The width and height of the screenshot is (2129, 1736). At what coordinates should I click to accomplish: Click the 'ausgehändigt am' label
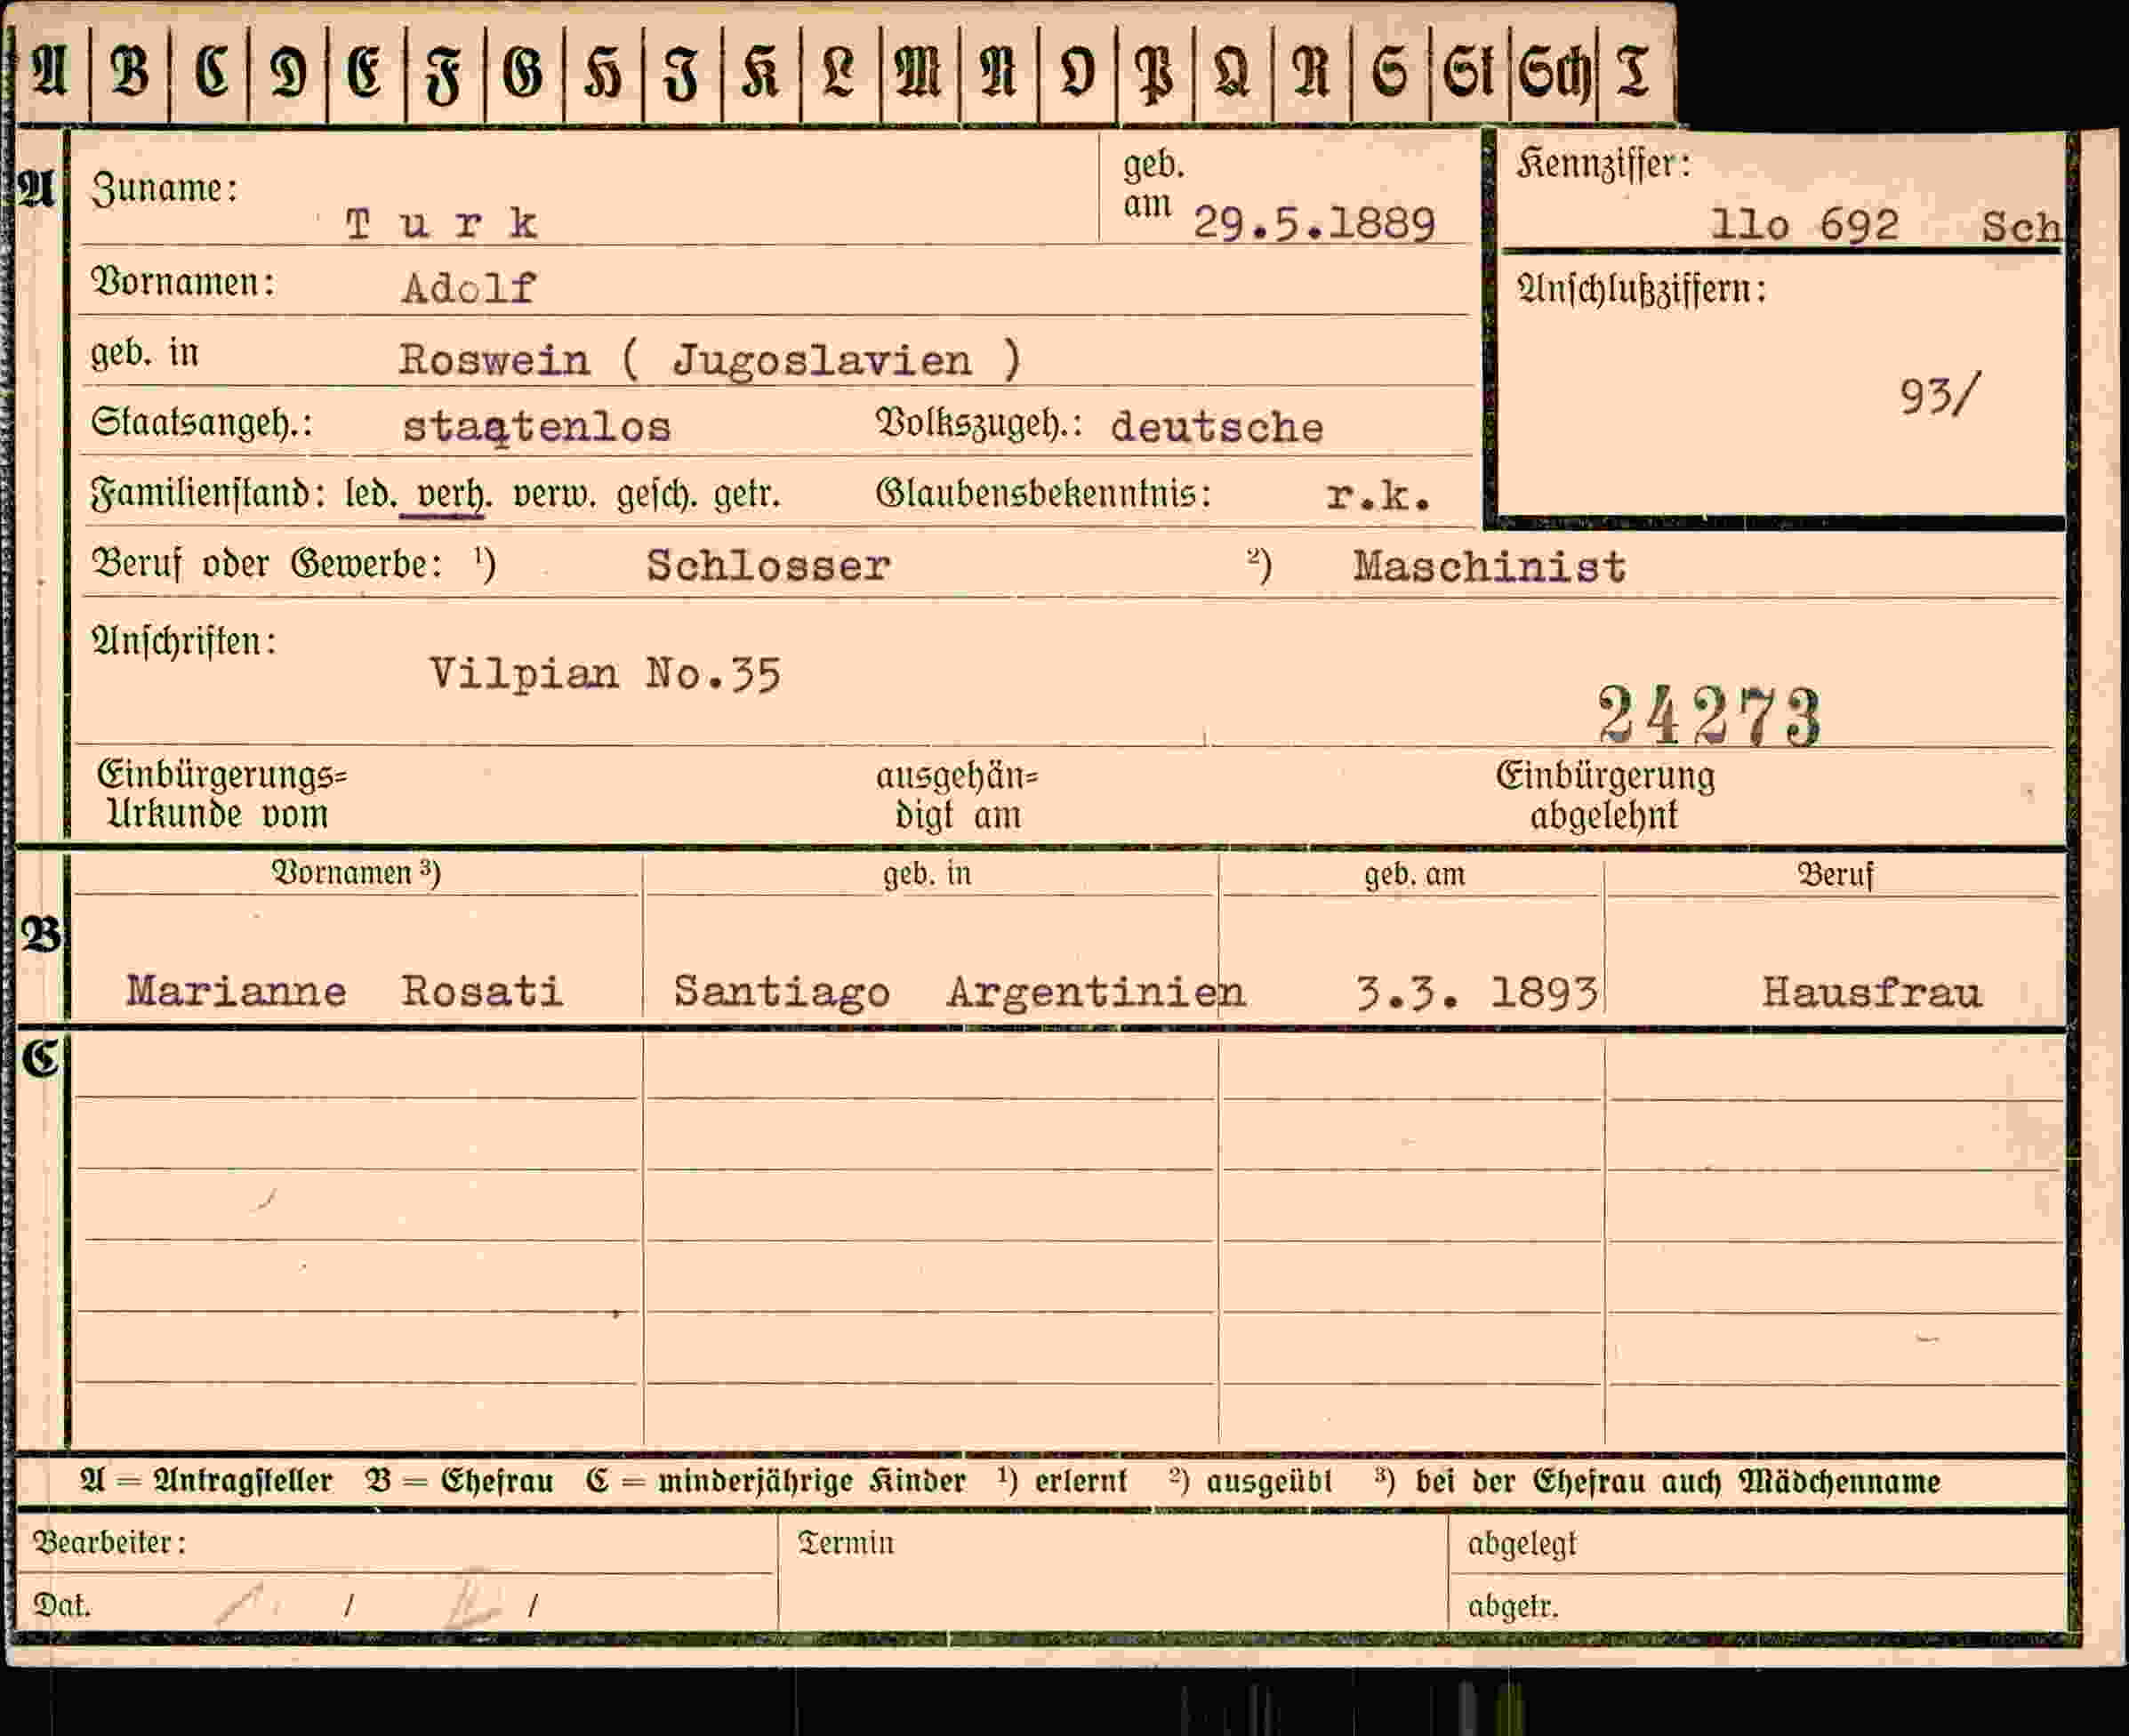(x=957, y=796)
